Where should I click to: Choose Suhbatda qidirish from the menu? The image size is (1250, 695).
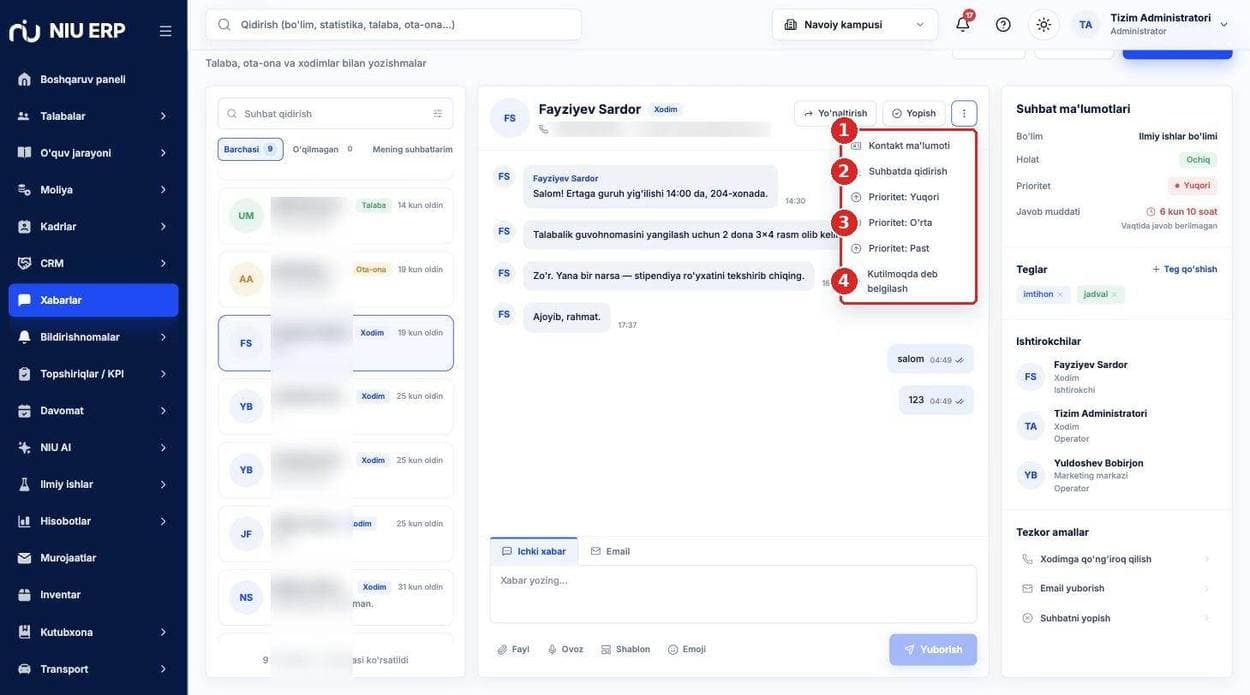click(908, 171)
